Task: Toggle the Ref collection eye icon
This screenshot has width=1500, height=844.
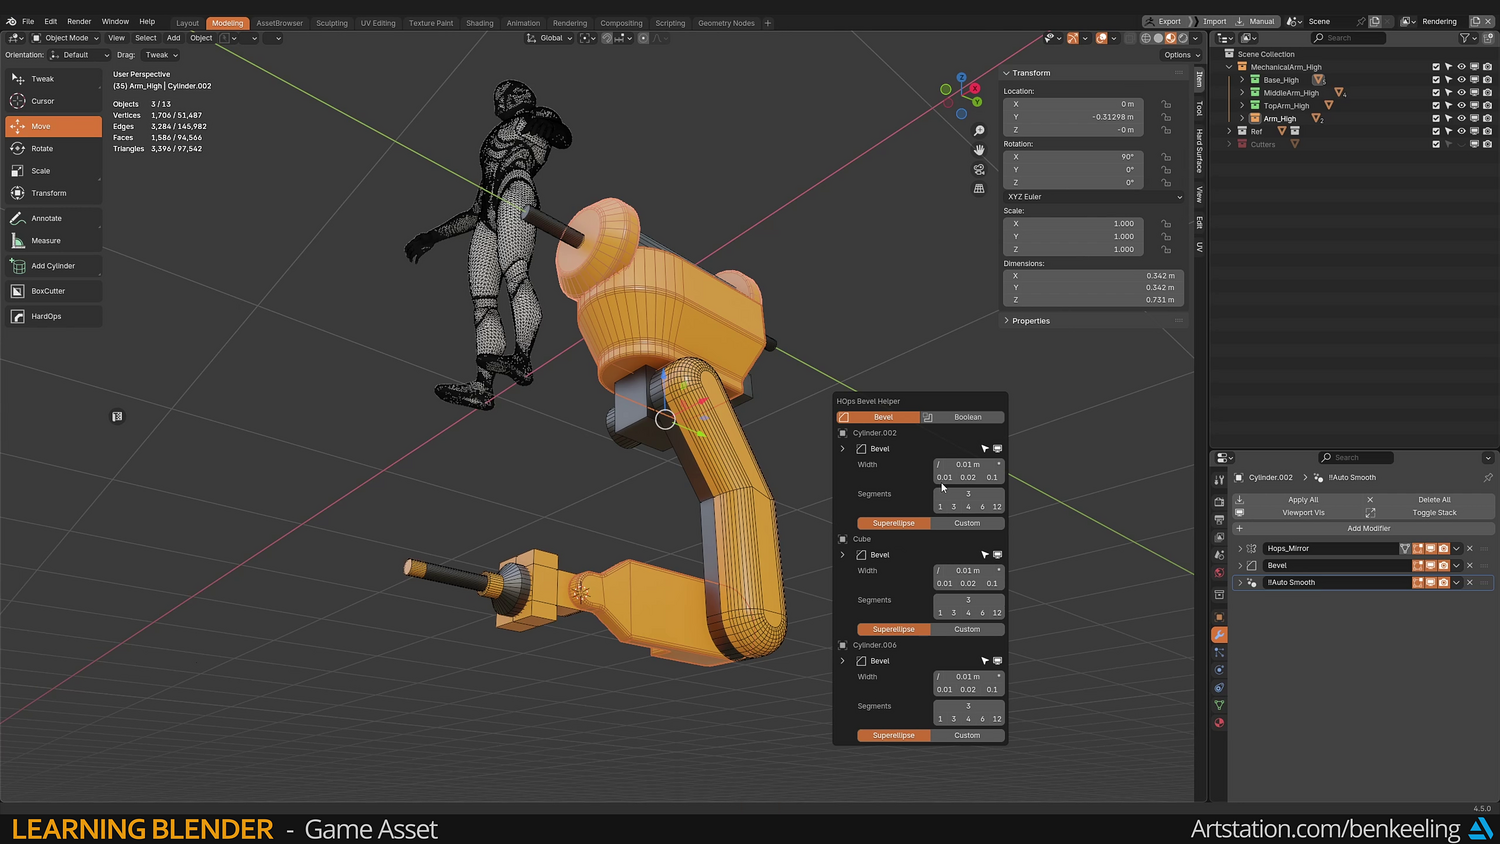Action: click(x=1461, y=131)
